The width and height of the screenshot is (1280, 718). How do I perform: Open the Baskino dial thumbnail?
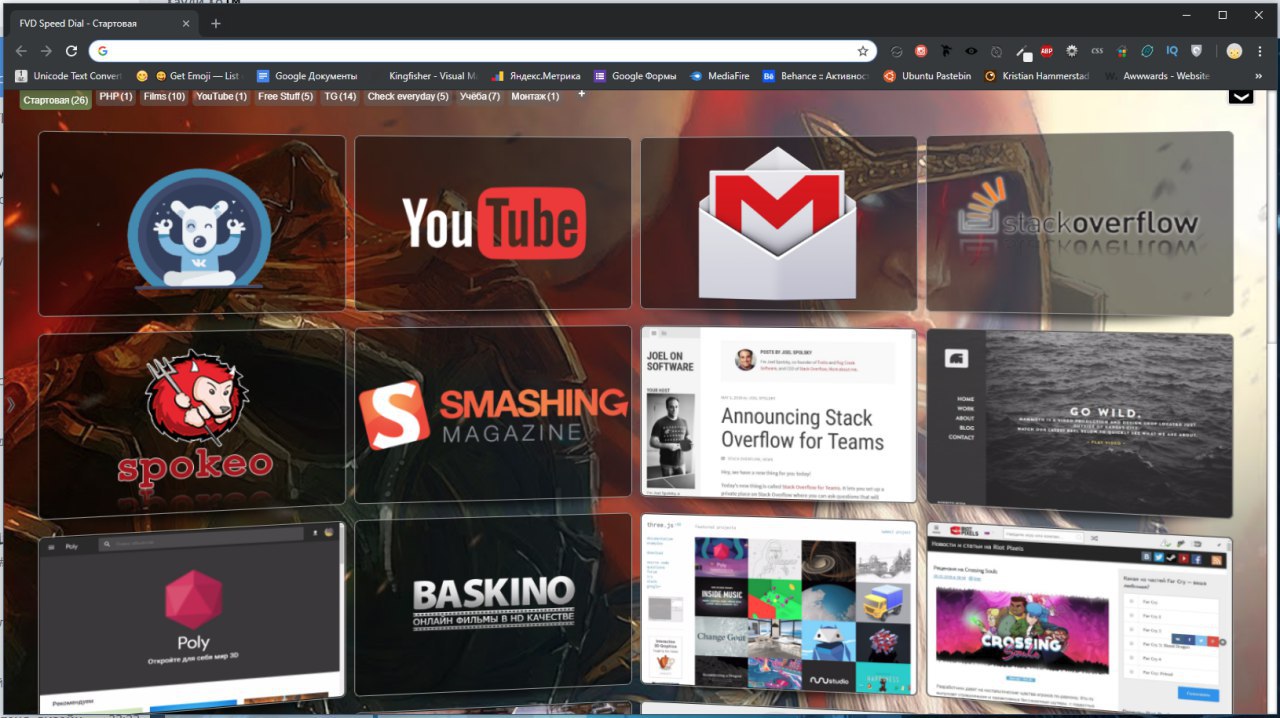pyautogui.click(x=493, y=605)
